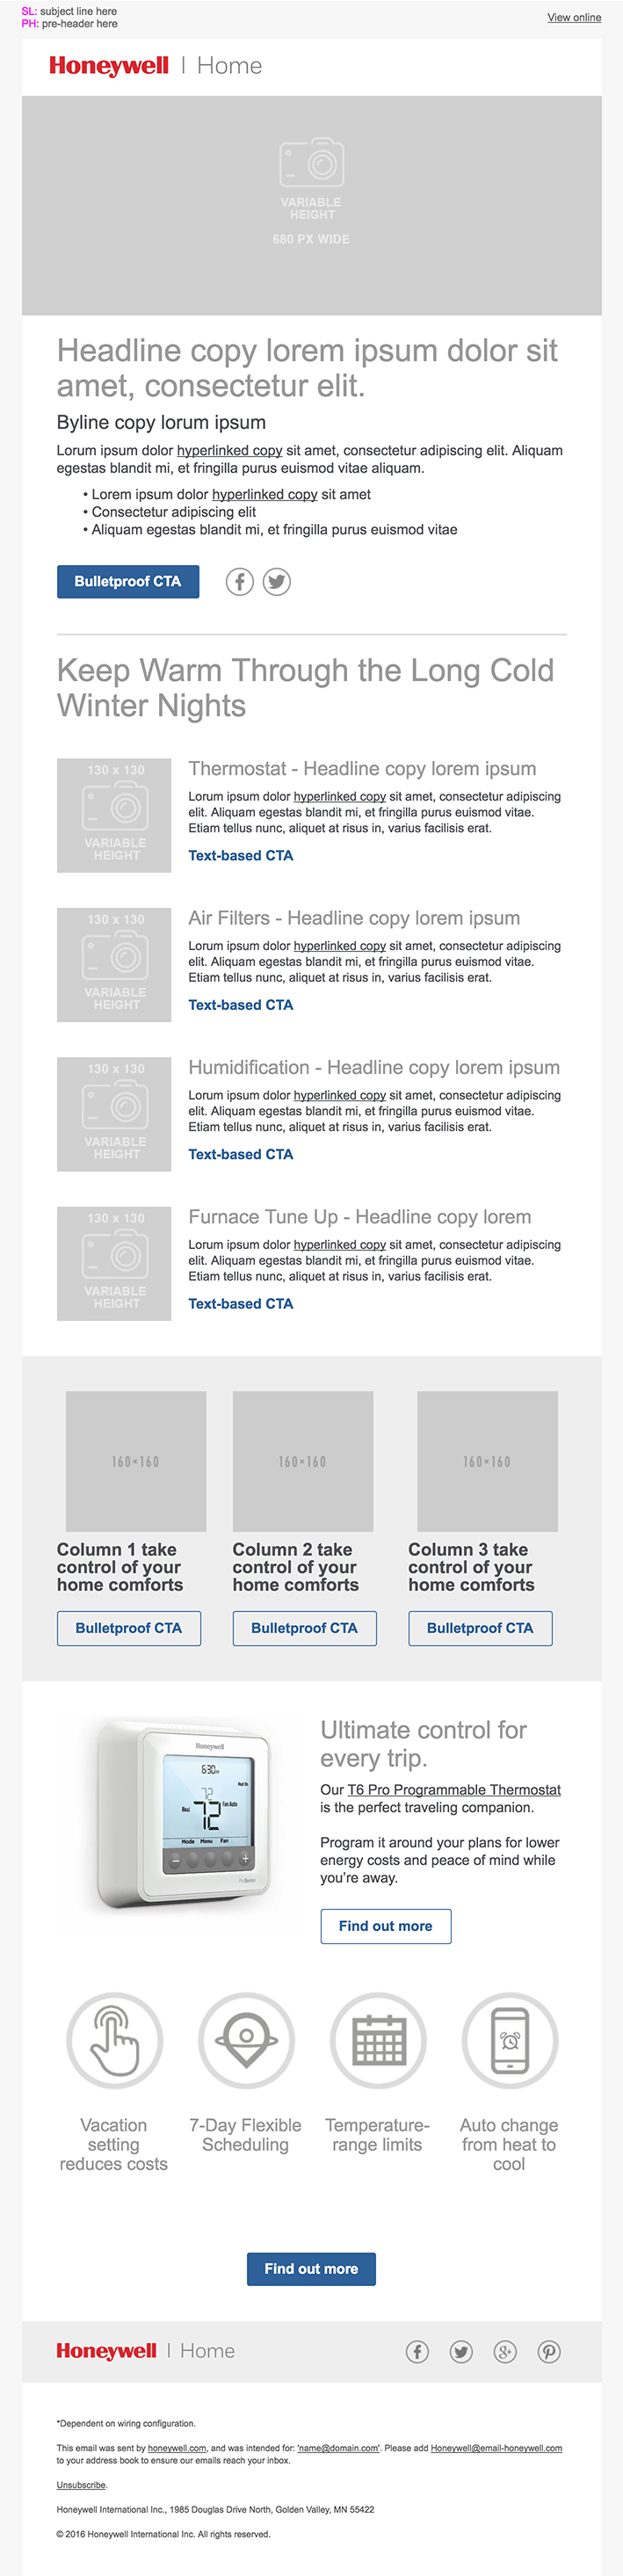Click the outlined Find out more button
The width and height of the screenshot is (623, 2576).
[x=385, y=1925]
